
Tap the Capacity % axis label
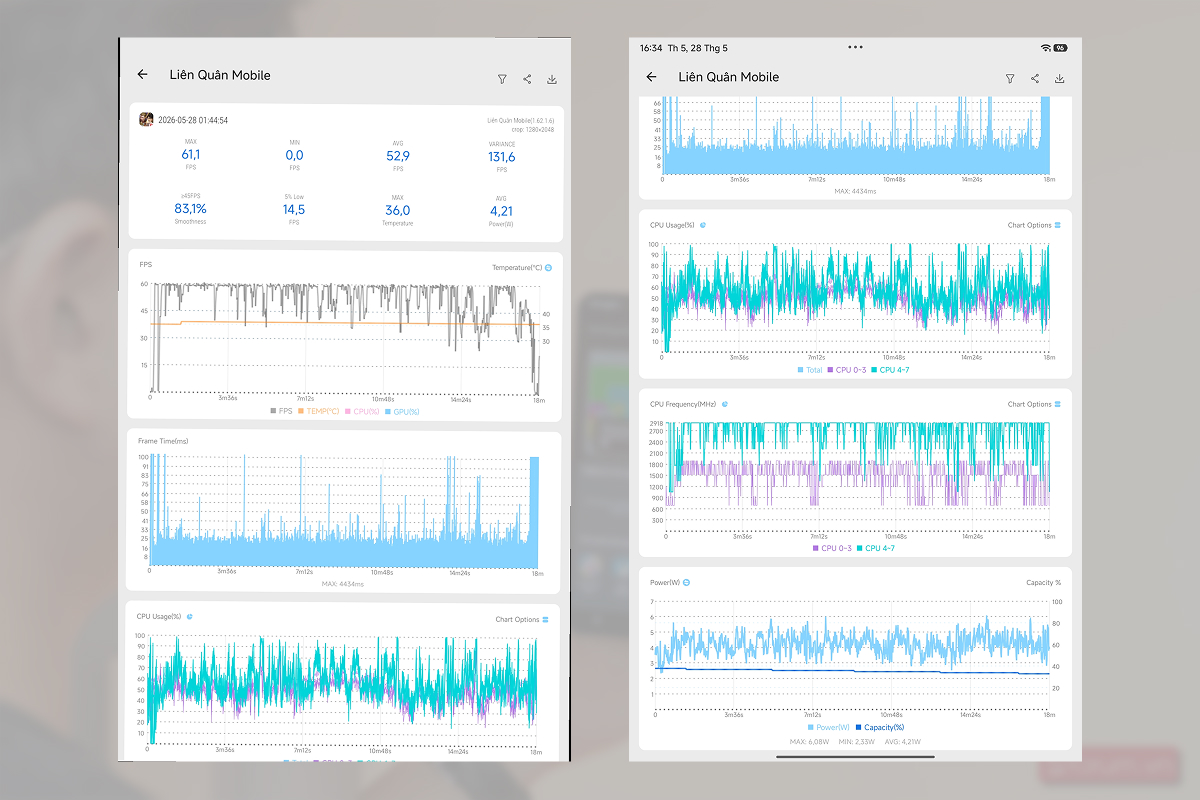pyautogui.click(x=1044, y=582)
